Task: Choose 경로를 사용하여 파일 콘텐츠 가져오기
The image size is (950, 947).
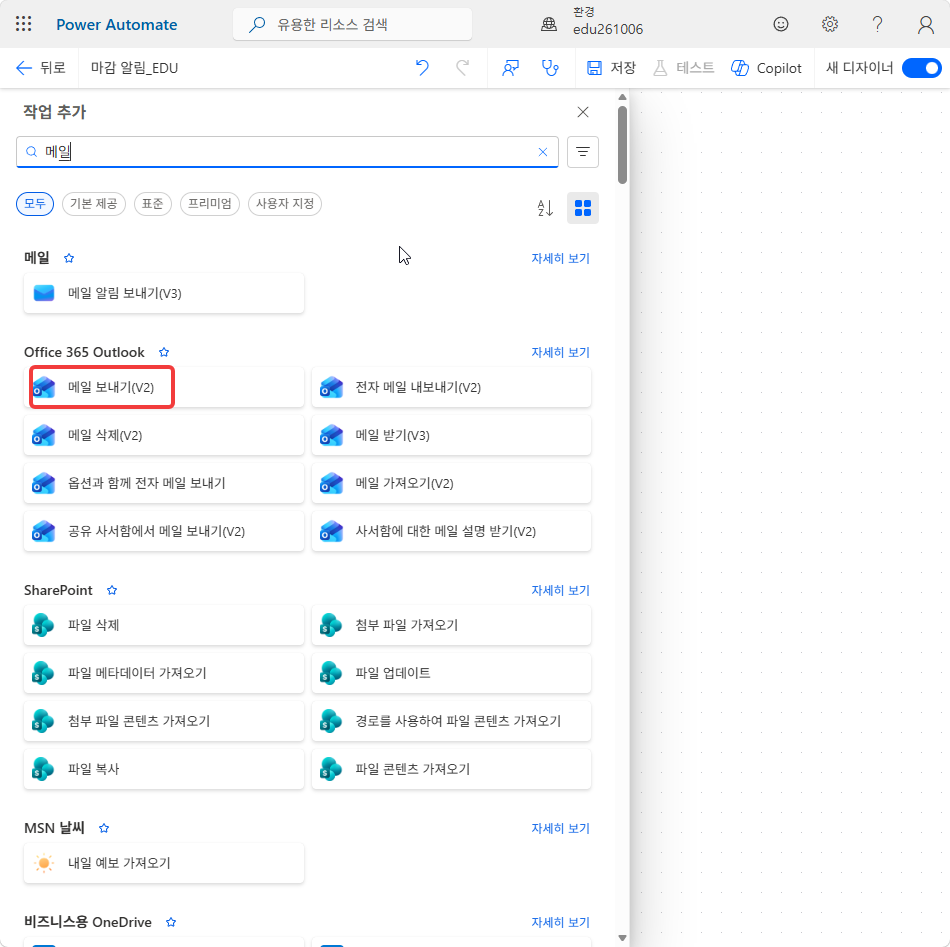Action: [x=451, y=721]
